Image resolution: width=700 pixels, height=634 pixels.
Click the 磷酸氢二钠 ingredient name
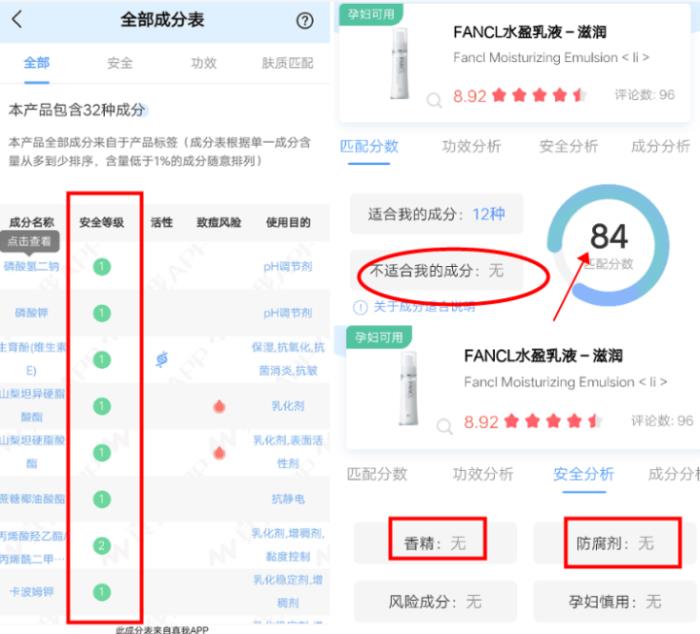(x=32, y=266)
